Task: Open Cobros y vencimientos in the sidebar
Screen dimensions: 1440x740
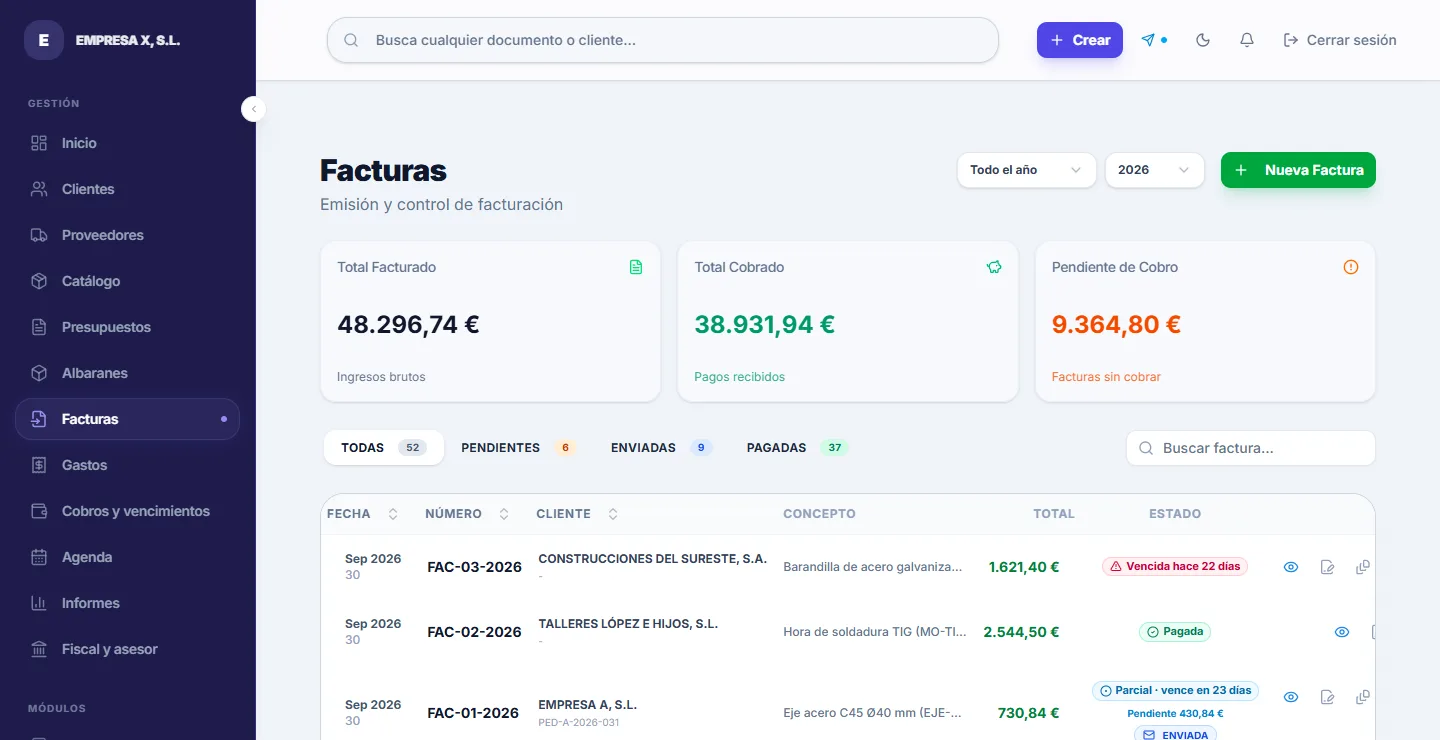Action: coord(127,511)
